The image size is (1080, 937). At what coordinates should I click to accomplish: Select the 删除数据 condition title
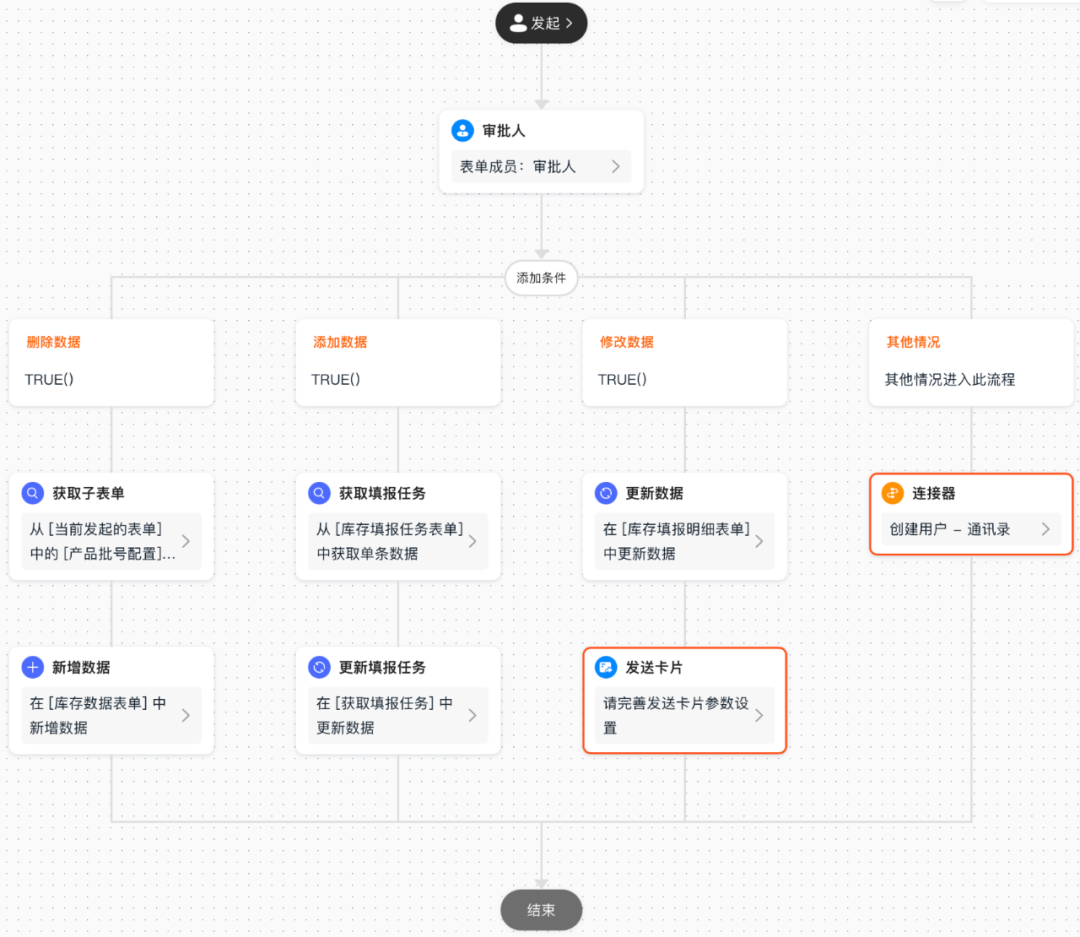(54, 342)
